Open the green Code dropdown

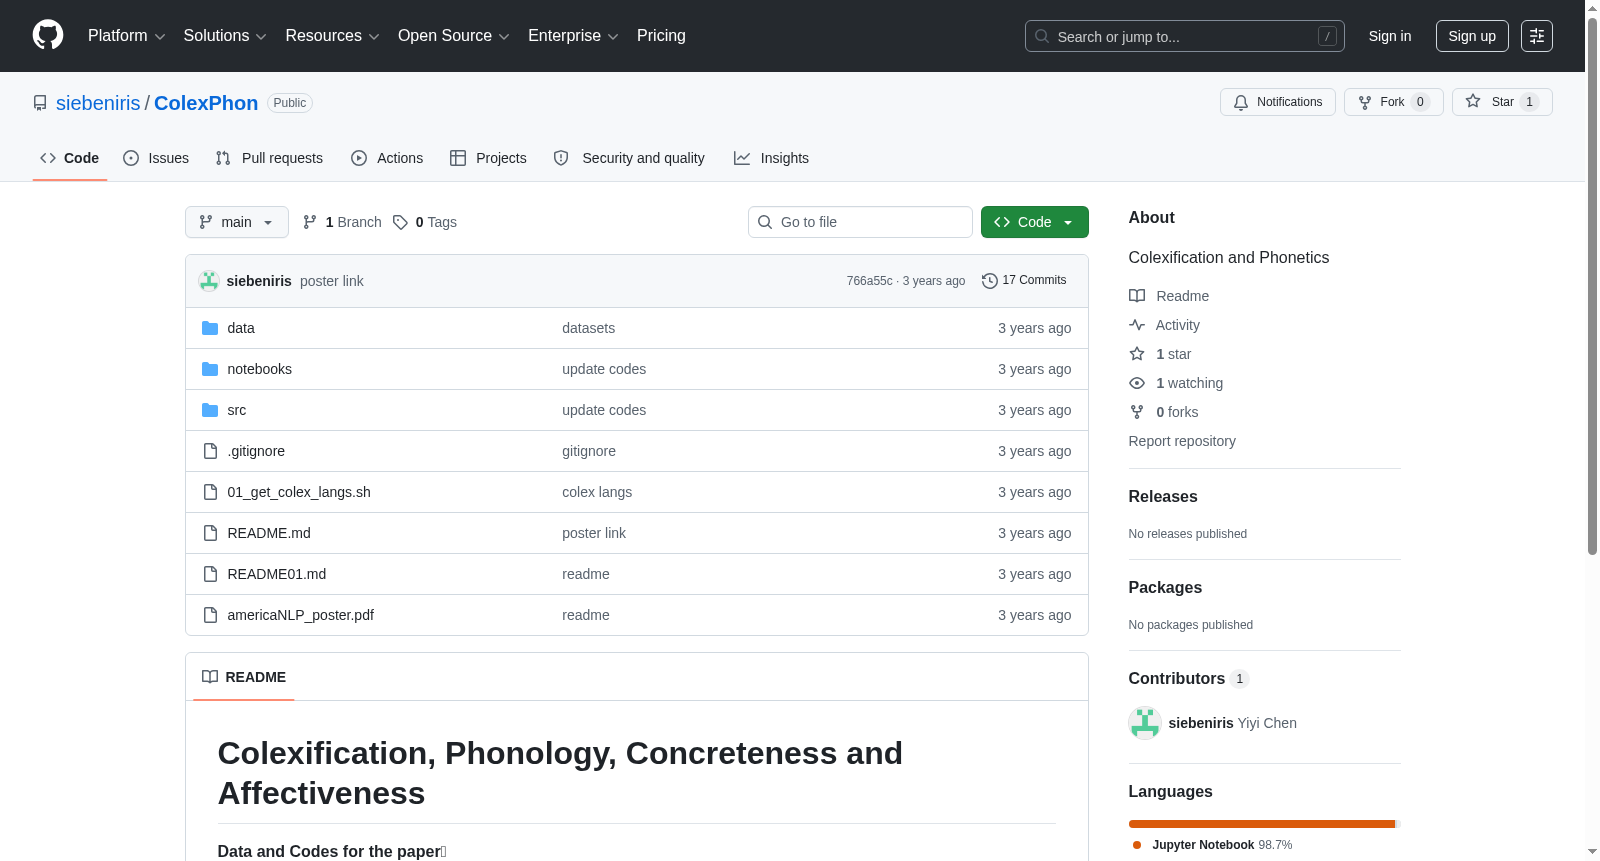click(1035, 222)
